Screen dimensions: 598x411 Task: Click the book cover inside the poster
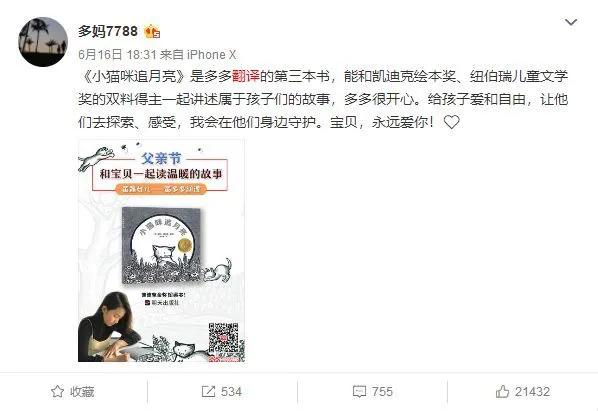[162, 246]
